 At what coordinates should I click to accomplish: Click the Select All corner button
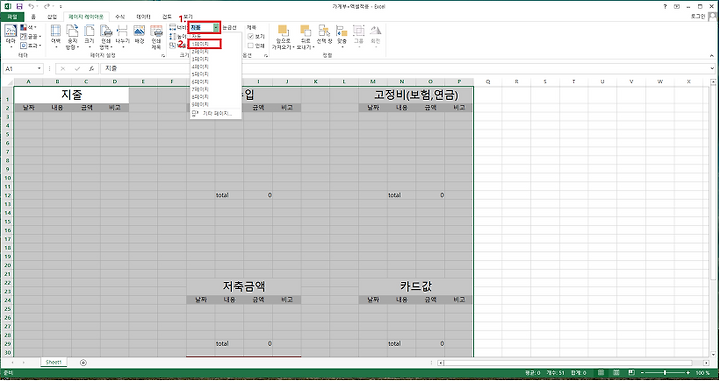(7, 81)
